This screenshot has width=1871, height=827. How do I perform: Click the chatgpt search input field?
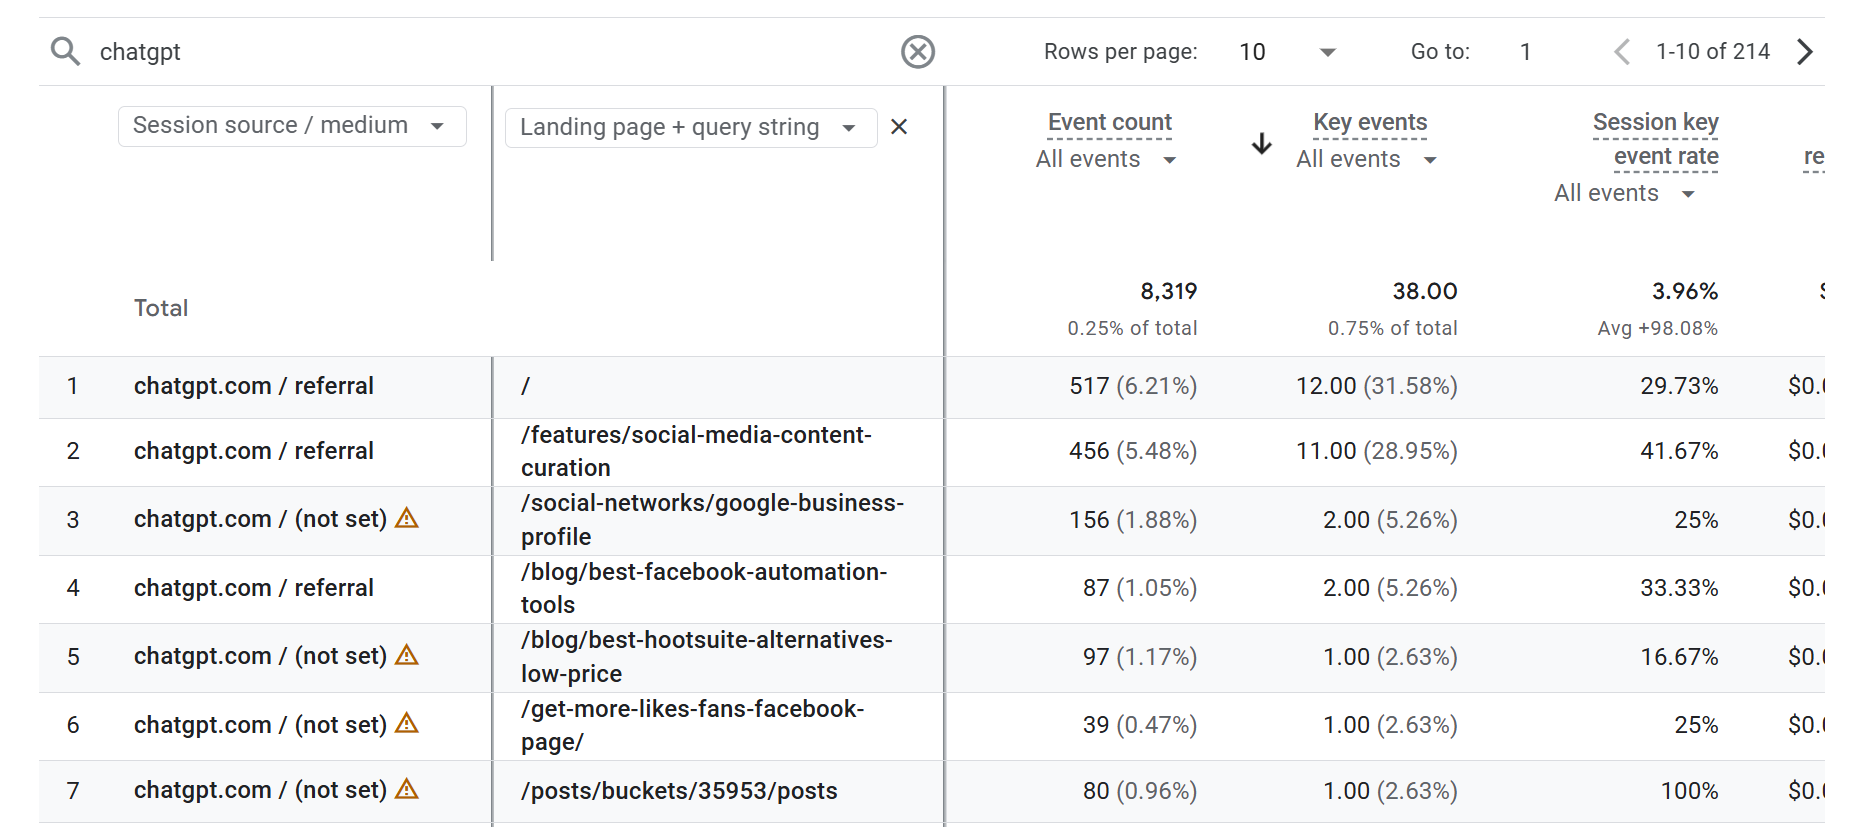[490, 51]
